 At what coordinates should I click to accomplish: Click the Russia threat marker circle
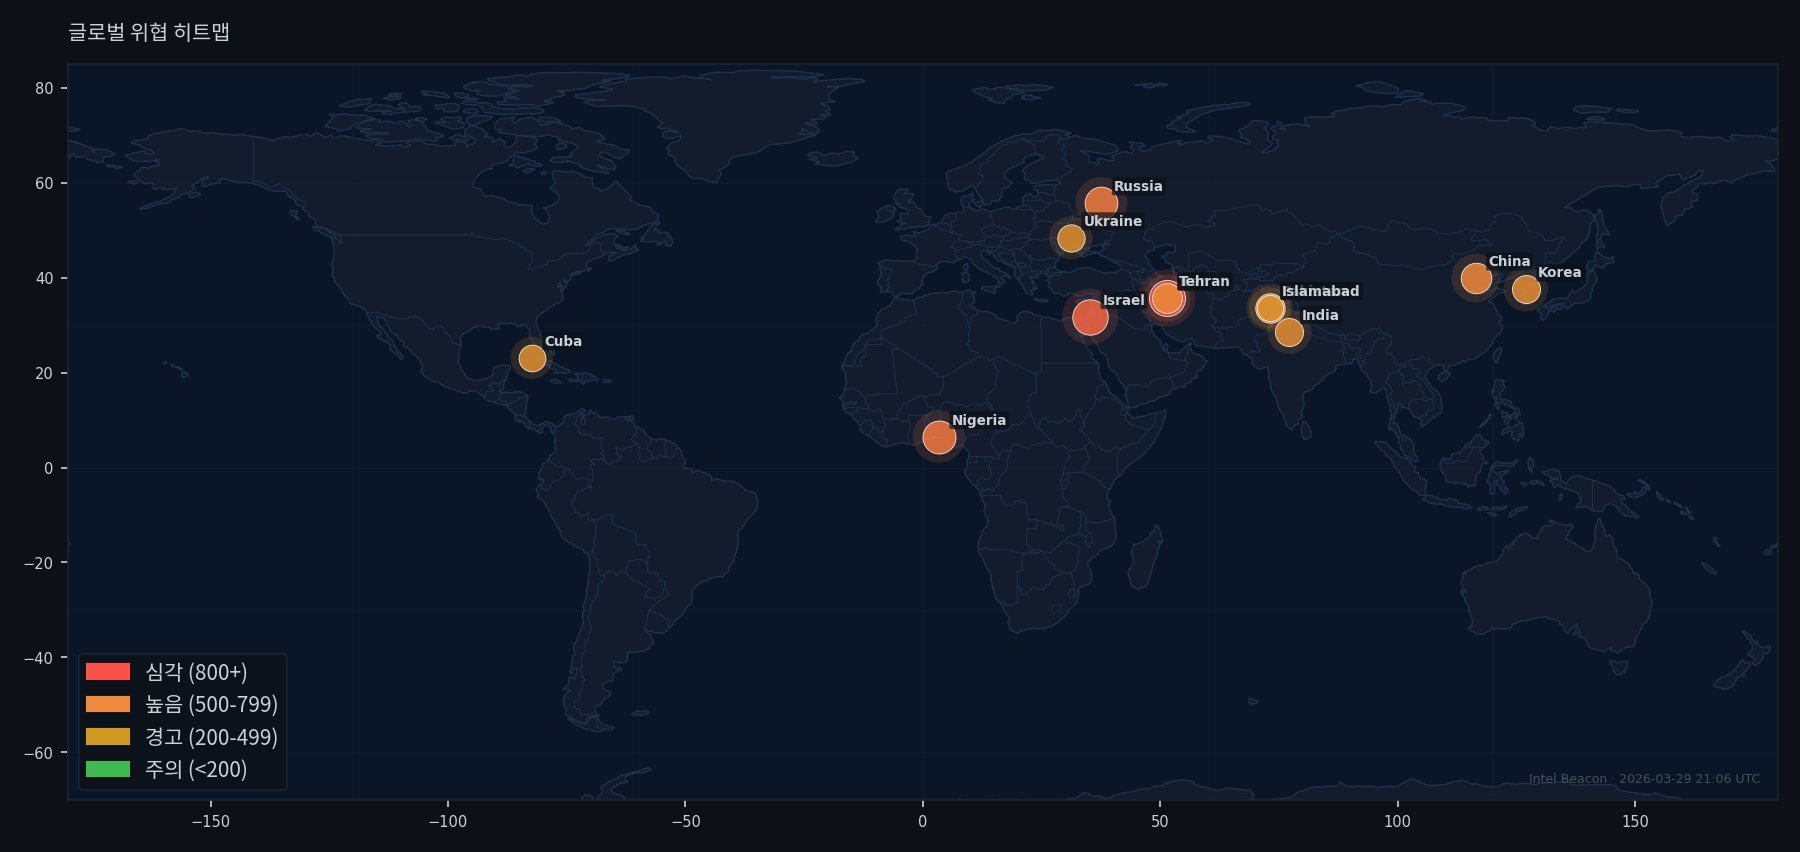pyautogui.click(x=1101, y=204)
